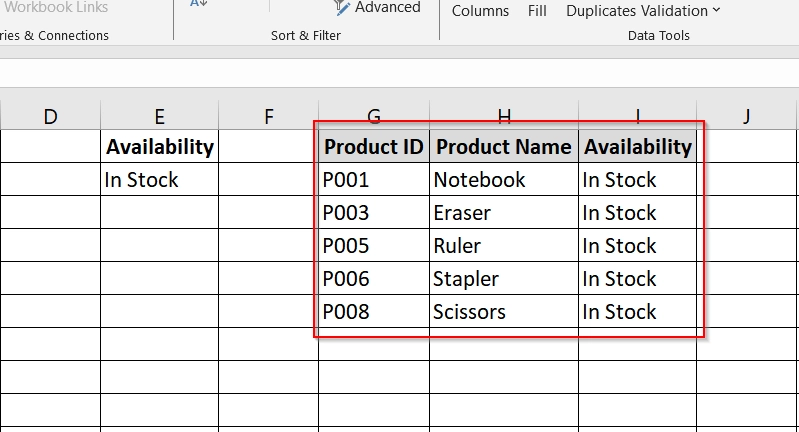Select In Stock cell in Notebook row
The image size is (799, 432).
click(637, 179)
